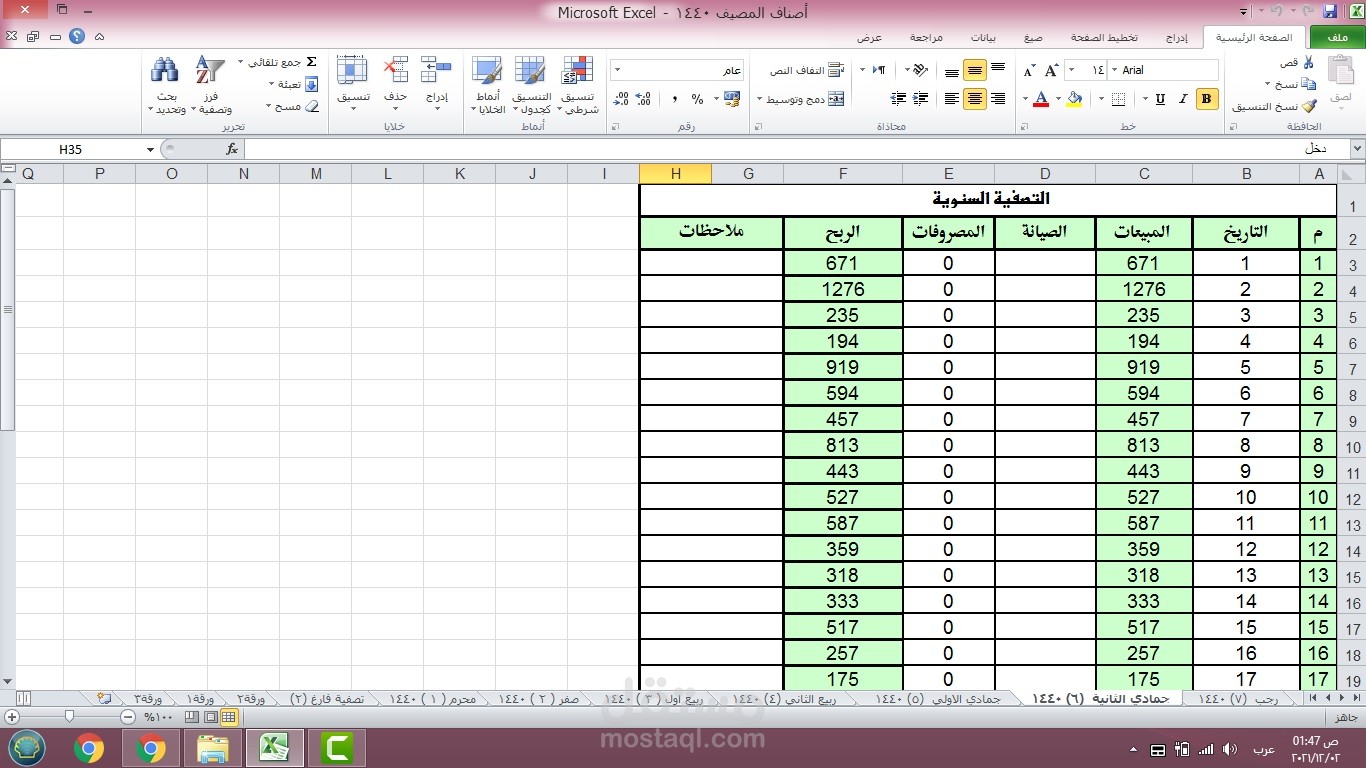Toggle Italic formatting button
Image resolution: width=1366 pixels, height=768 pixels.
click(1184, 98)
